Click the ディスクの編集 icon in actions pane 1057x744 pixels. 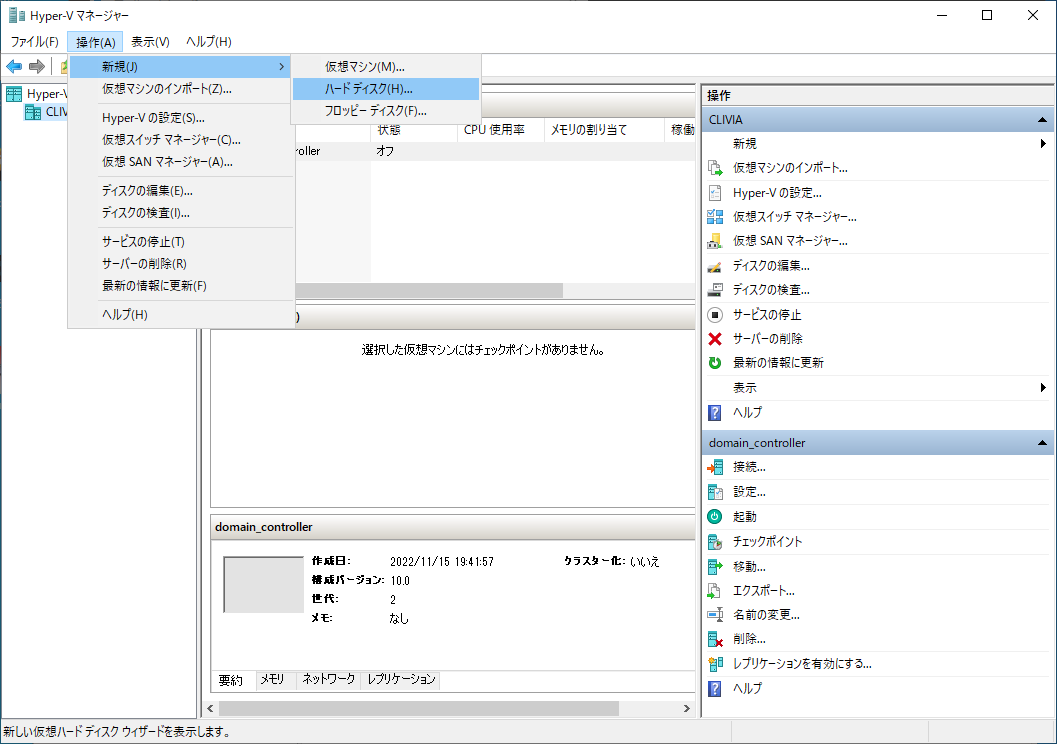coord(715,266)
